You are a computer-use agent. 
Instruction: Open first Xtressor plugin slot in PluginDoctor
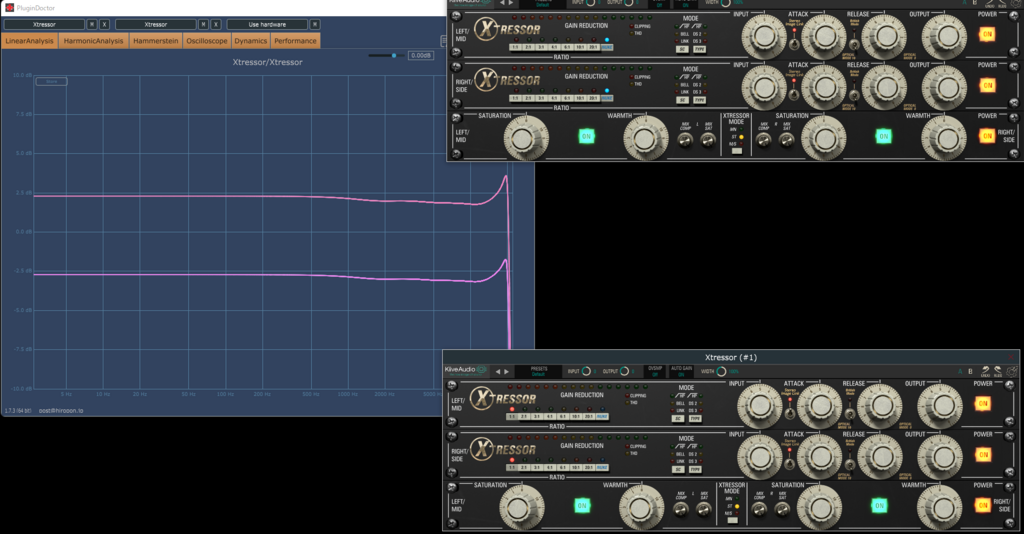(x=44, y=24)
